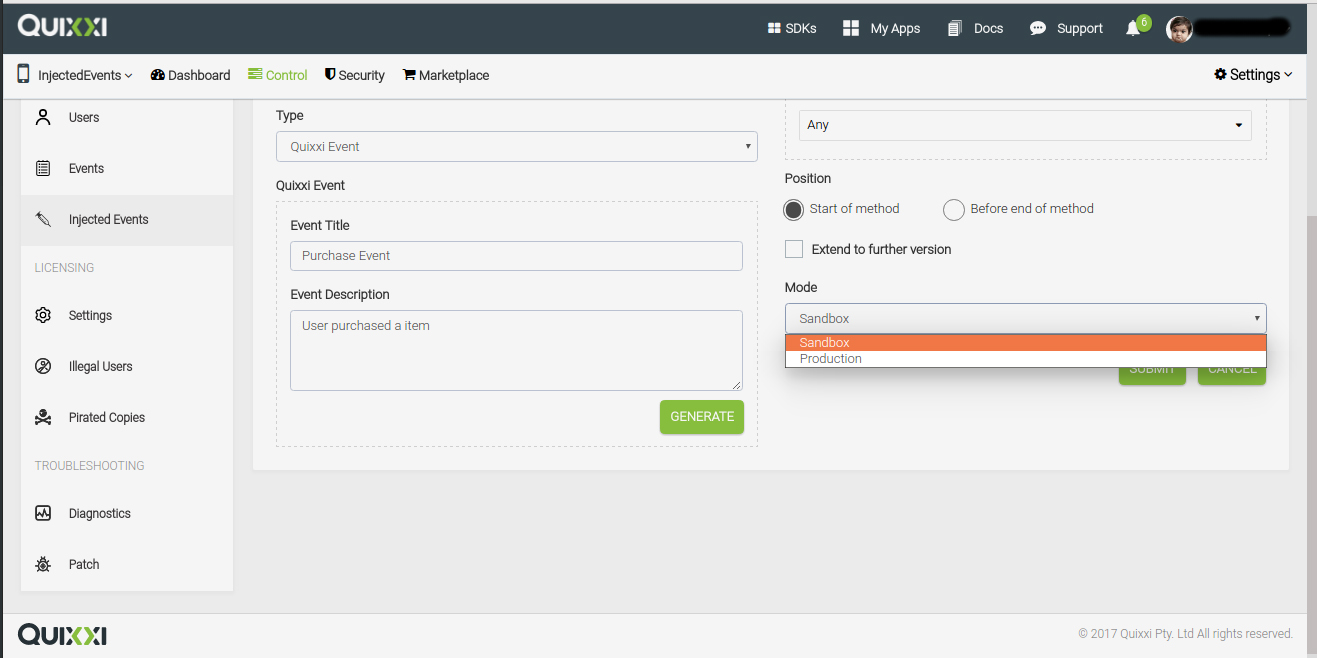Click the user avatar picture

click(1180, 28)
